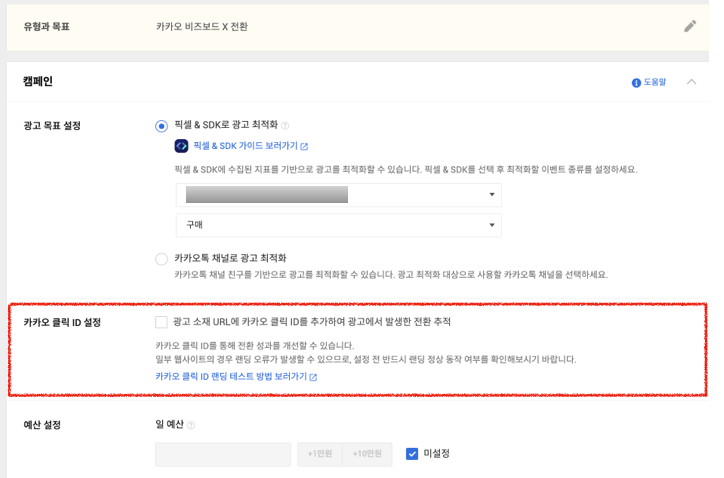Image resolution: width=724 pixels, height=478 pixels.
Task: Open 카카오 클릭 ID 랜딩 테스트 방법 보러가기
Action: coord(236,376)
